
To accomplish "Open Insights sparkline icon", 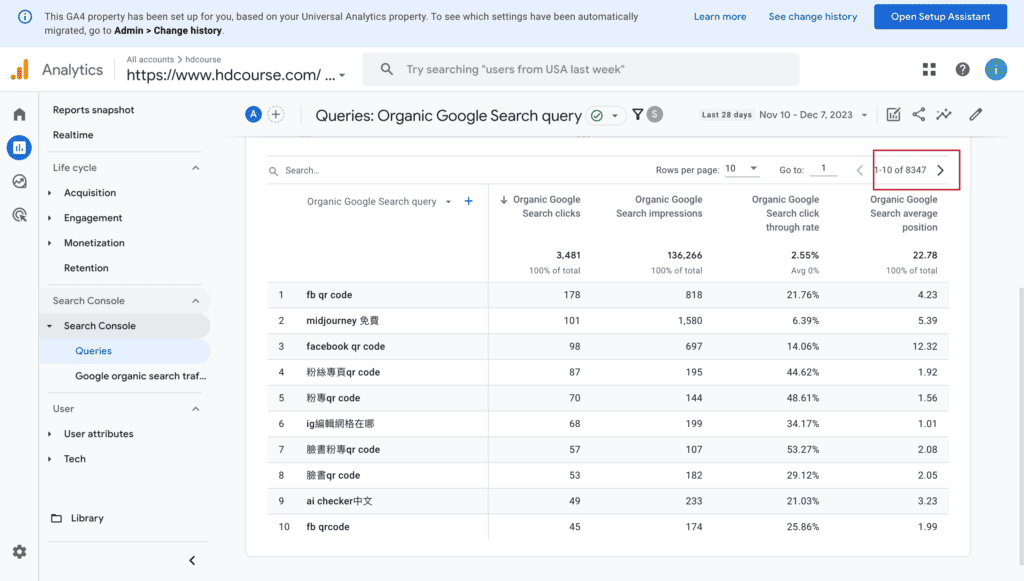I will click(944, 115).
